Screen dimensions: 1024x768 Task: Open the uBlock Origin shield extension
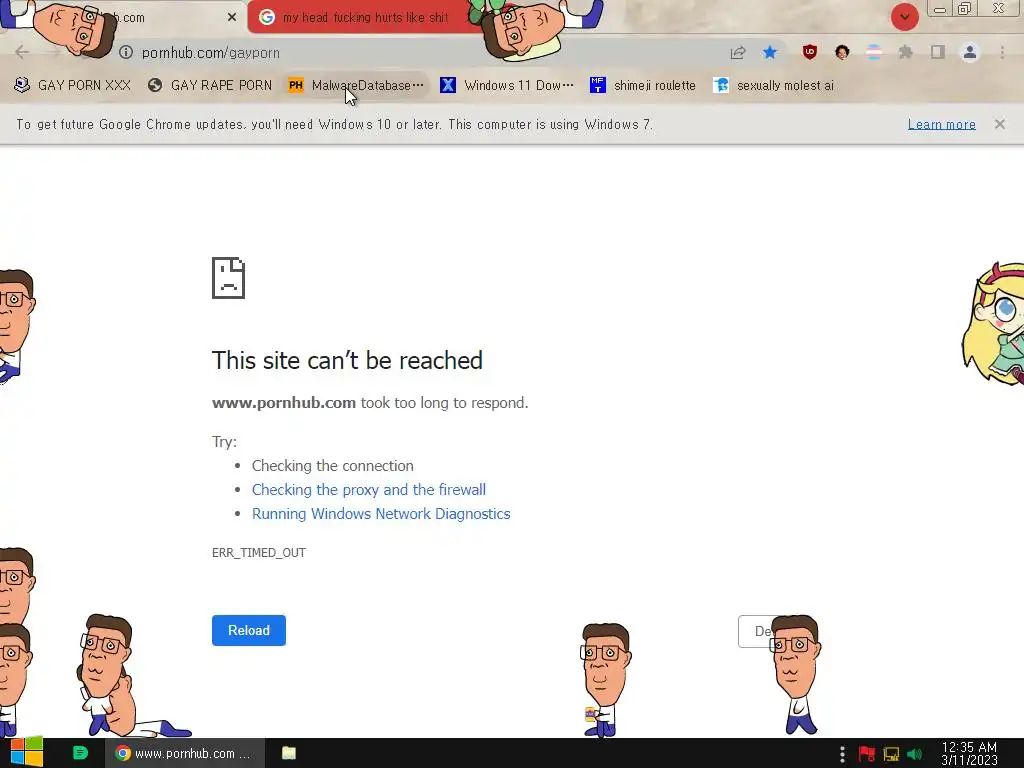pos(810,52)
